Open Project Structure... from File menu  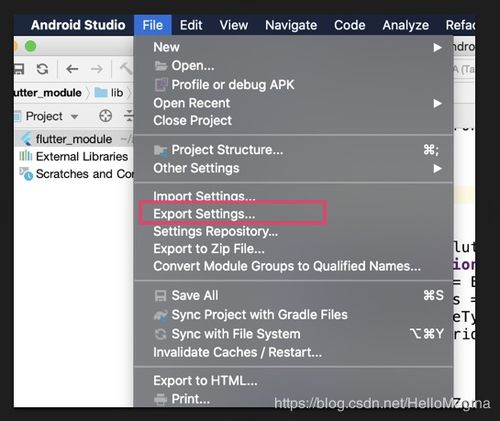[218, 150]
